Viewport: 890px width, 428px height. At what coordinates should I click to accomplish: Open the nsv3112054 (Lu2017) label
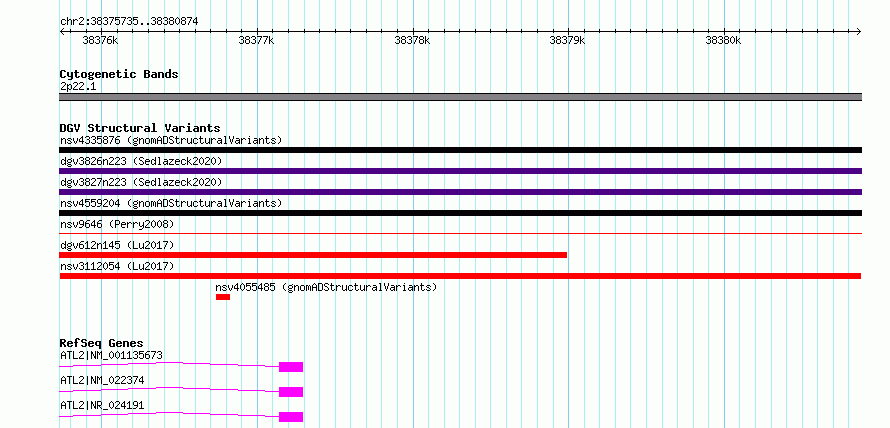pyautogui.click(x=116, y=266)
